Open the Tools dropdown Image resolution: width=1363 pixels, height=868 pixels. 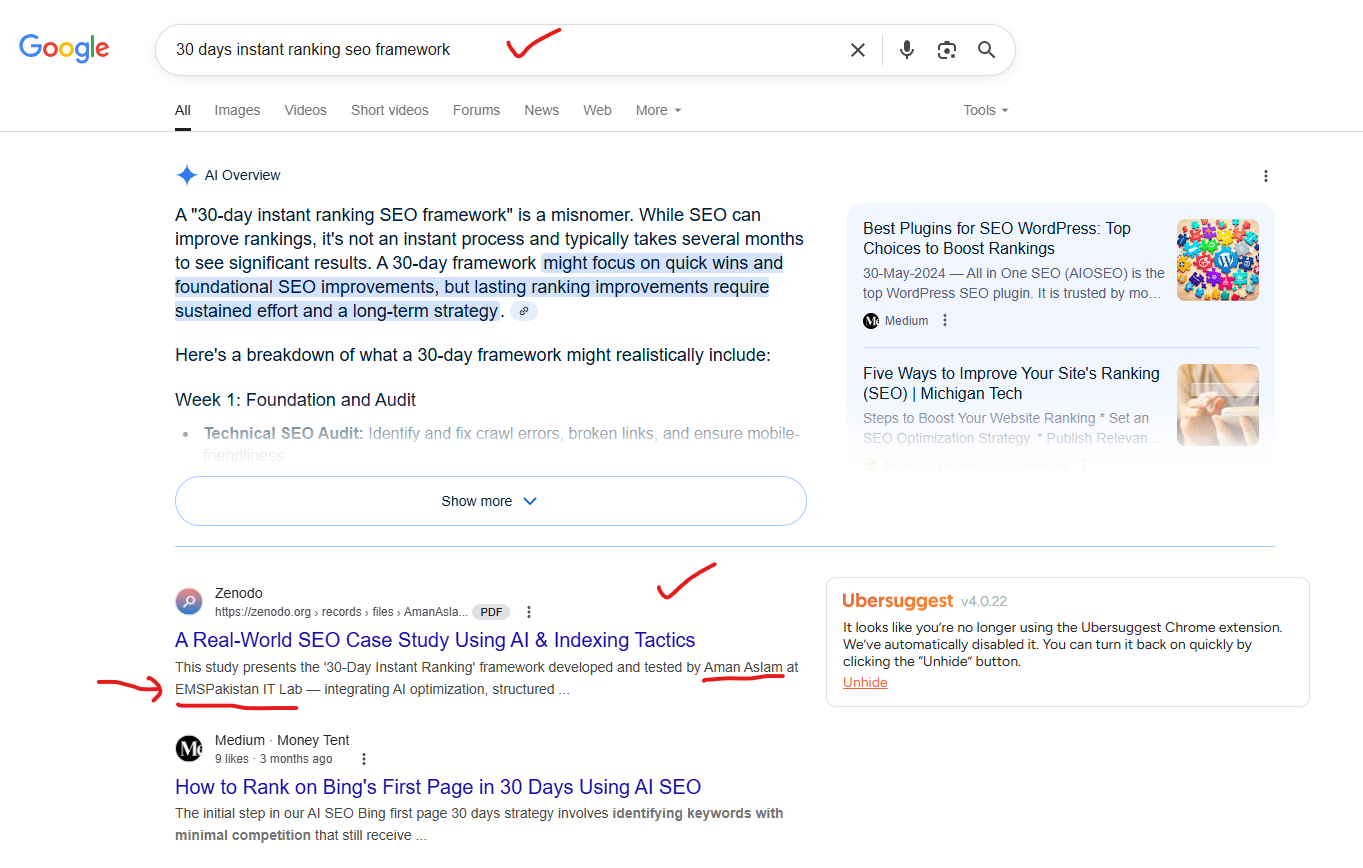(985, 110)
